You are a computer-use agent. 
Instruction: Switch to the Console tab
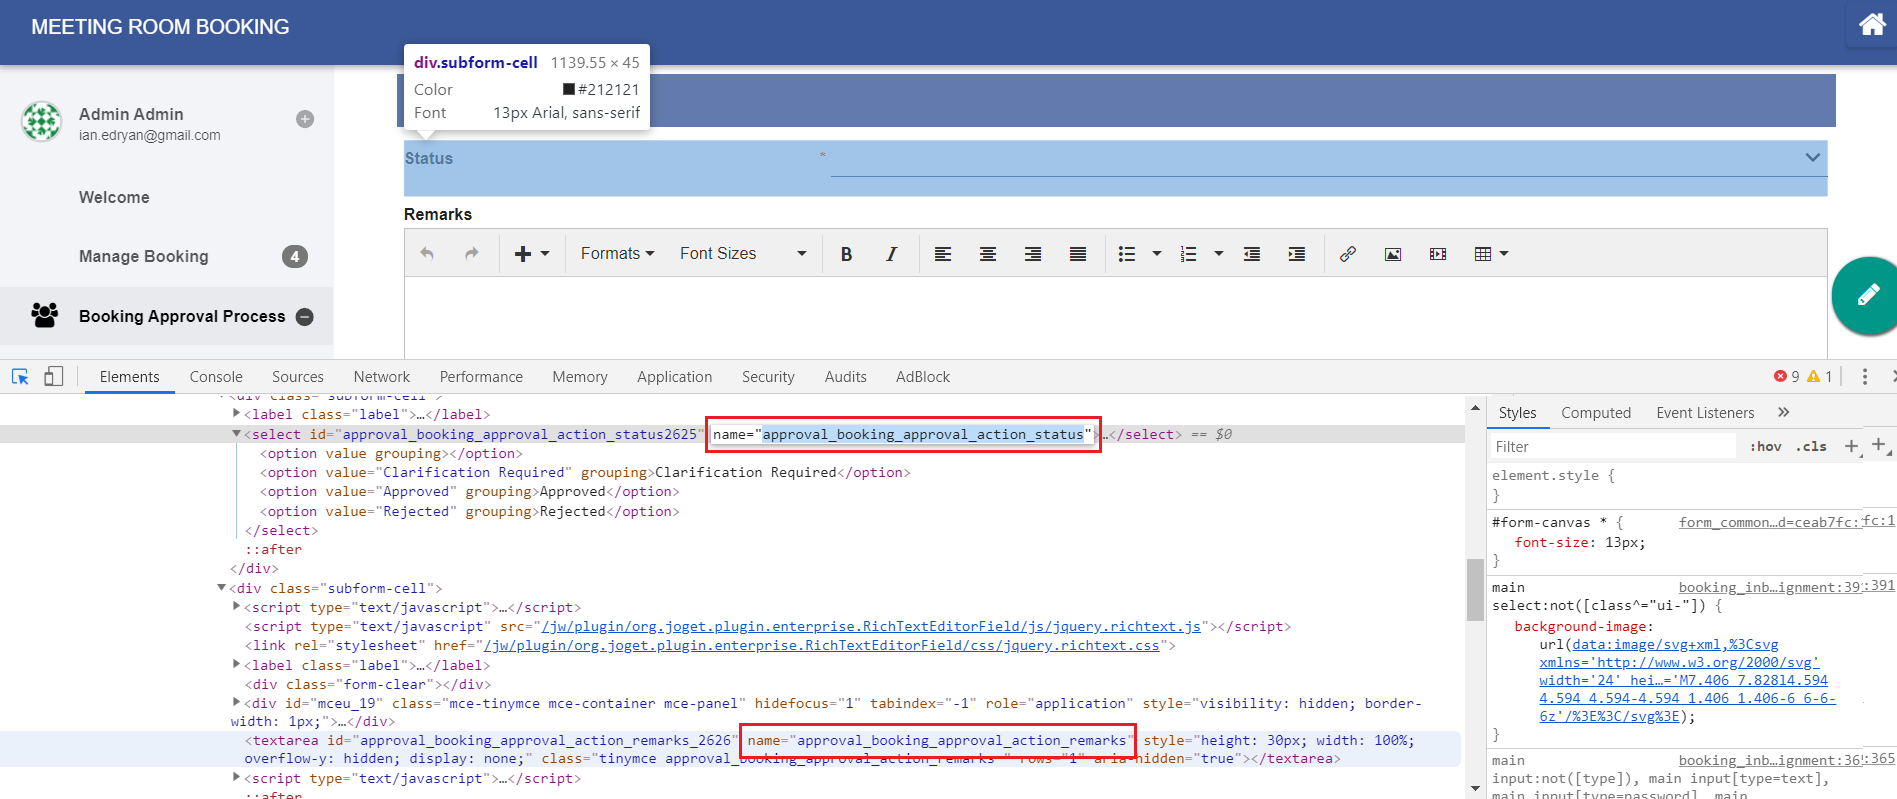216,377
